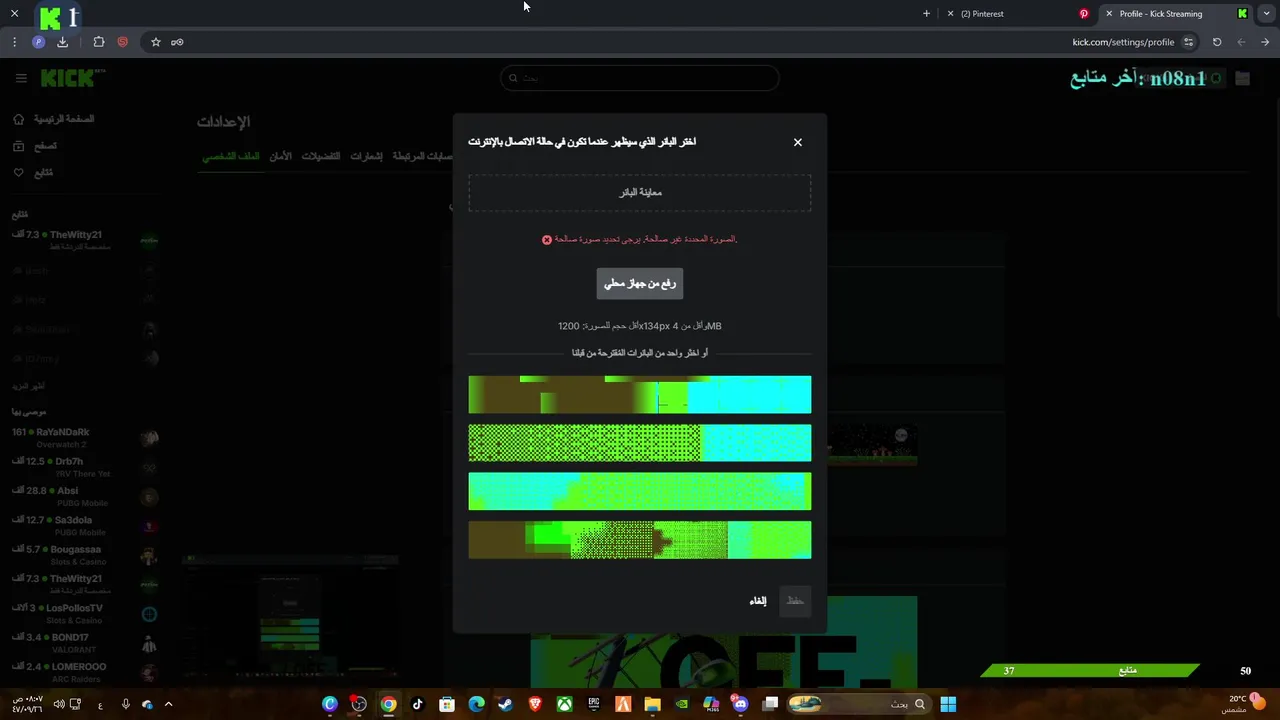
Task: Open Chrome from the taskbar
Action: click(388, 704)
